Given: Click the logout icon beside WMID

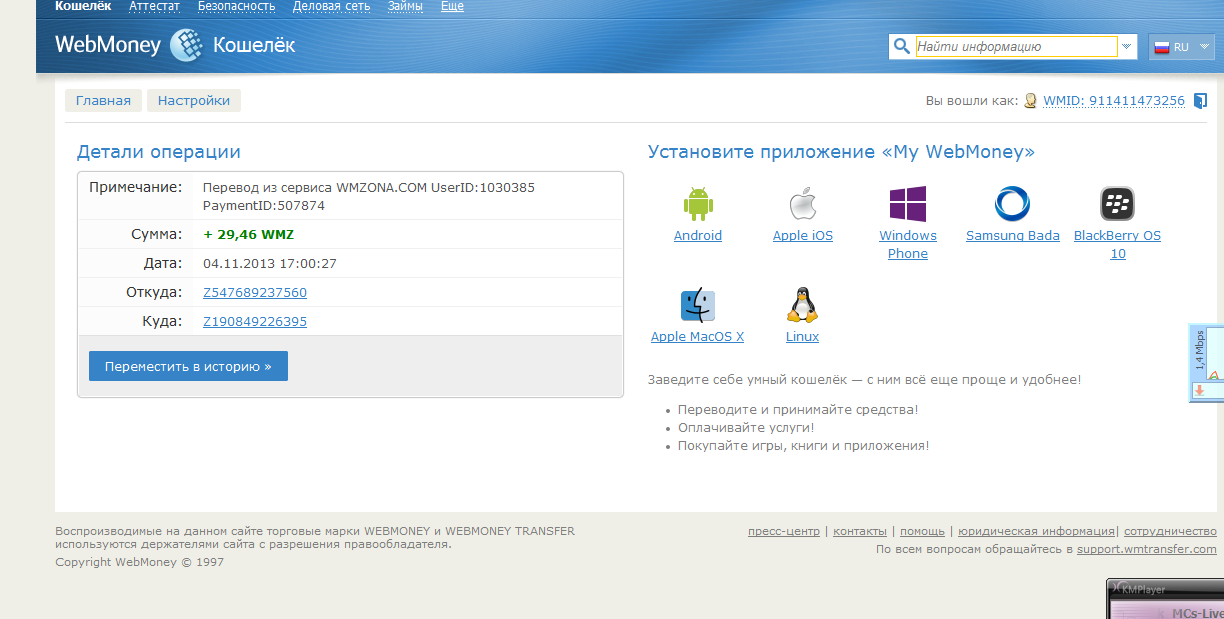Looking at the screenshot, I should click(x=1201, y=101).
